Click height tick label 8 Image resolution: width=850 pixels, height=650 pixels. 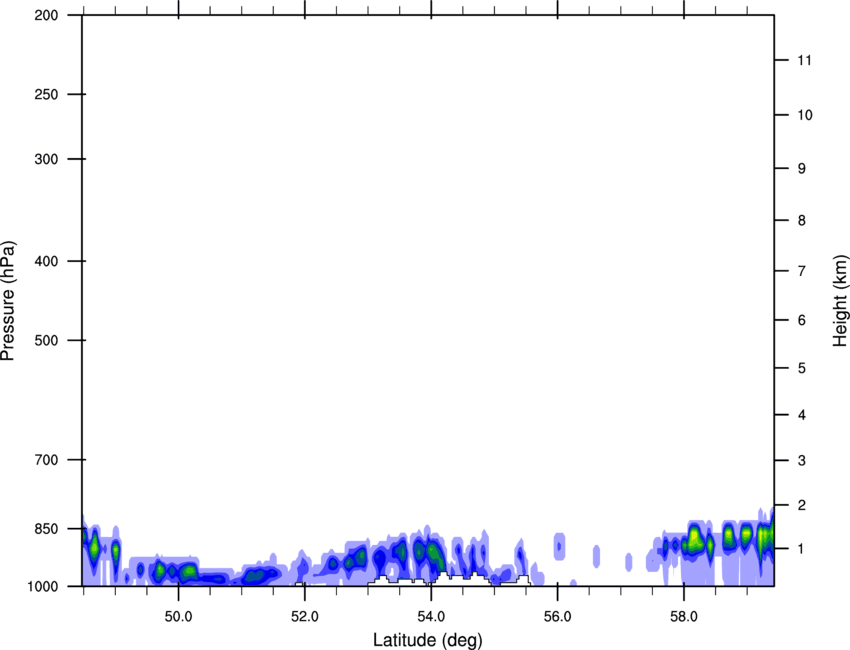[802, 221]
